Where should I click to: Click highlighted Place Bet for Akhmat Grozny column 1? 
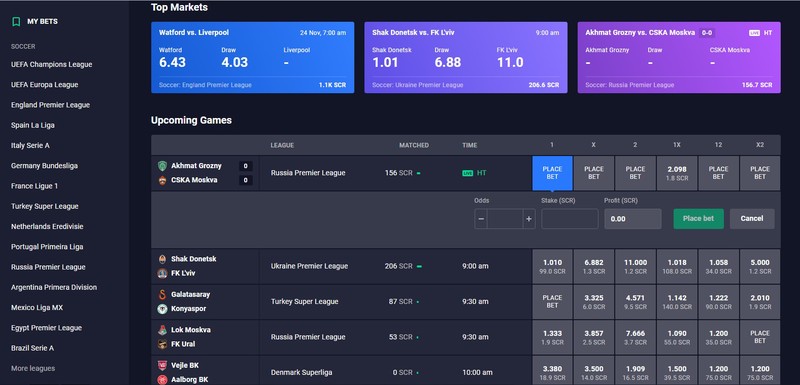click(x=552, y=173)
